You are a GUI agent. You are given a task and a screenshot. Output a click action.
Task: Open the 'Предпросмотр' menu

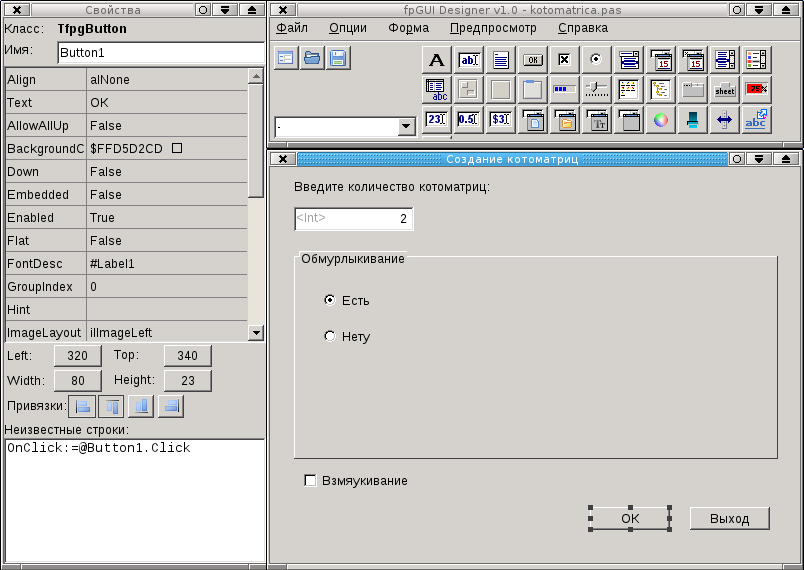click(x=493, y=28)
